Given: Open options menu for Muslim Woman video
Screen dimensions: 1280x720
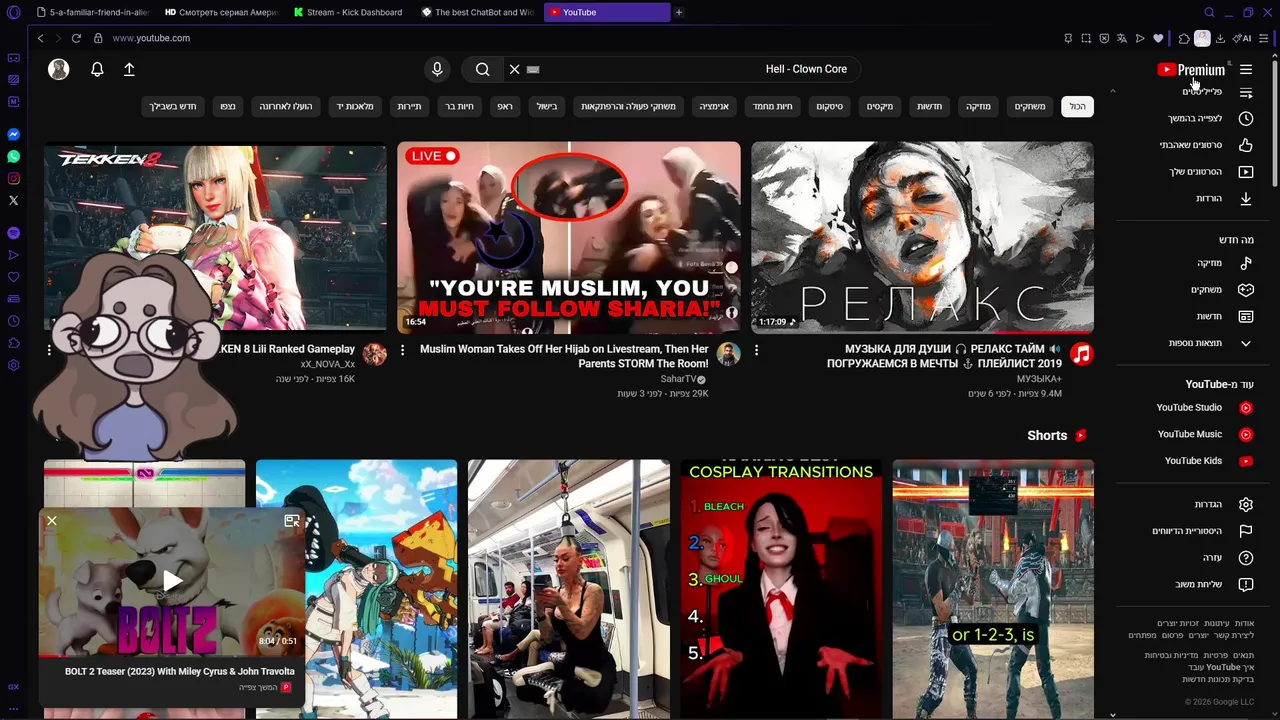Looking at the screenshot, I should 403,350.
